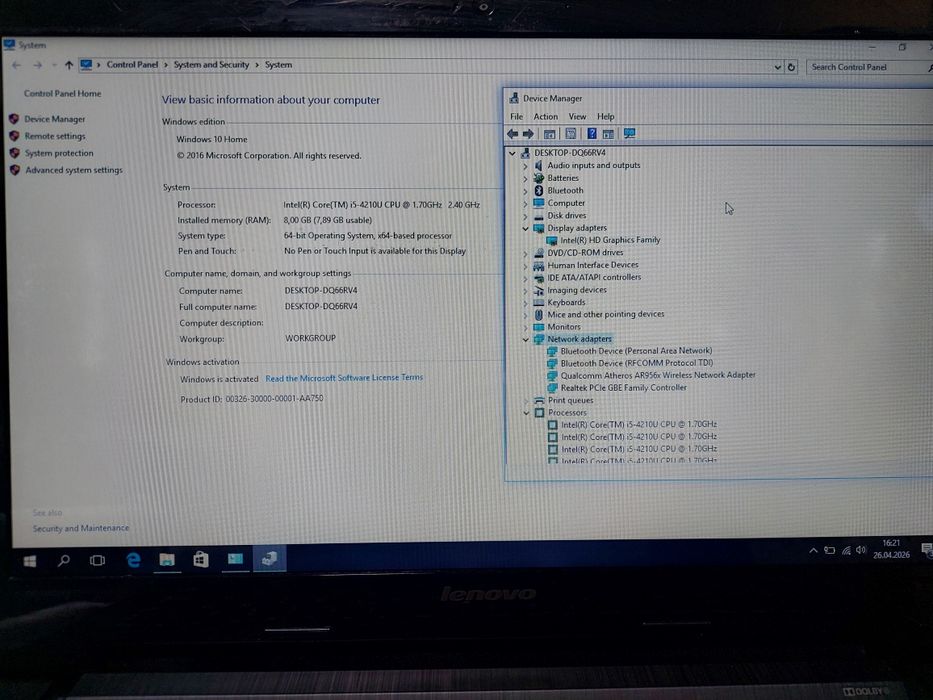
Task: Click the Forward arrow in Device Manager toolbar
Action: [528, 134]
